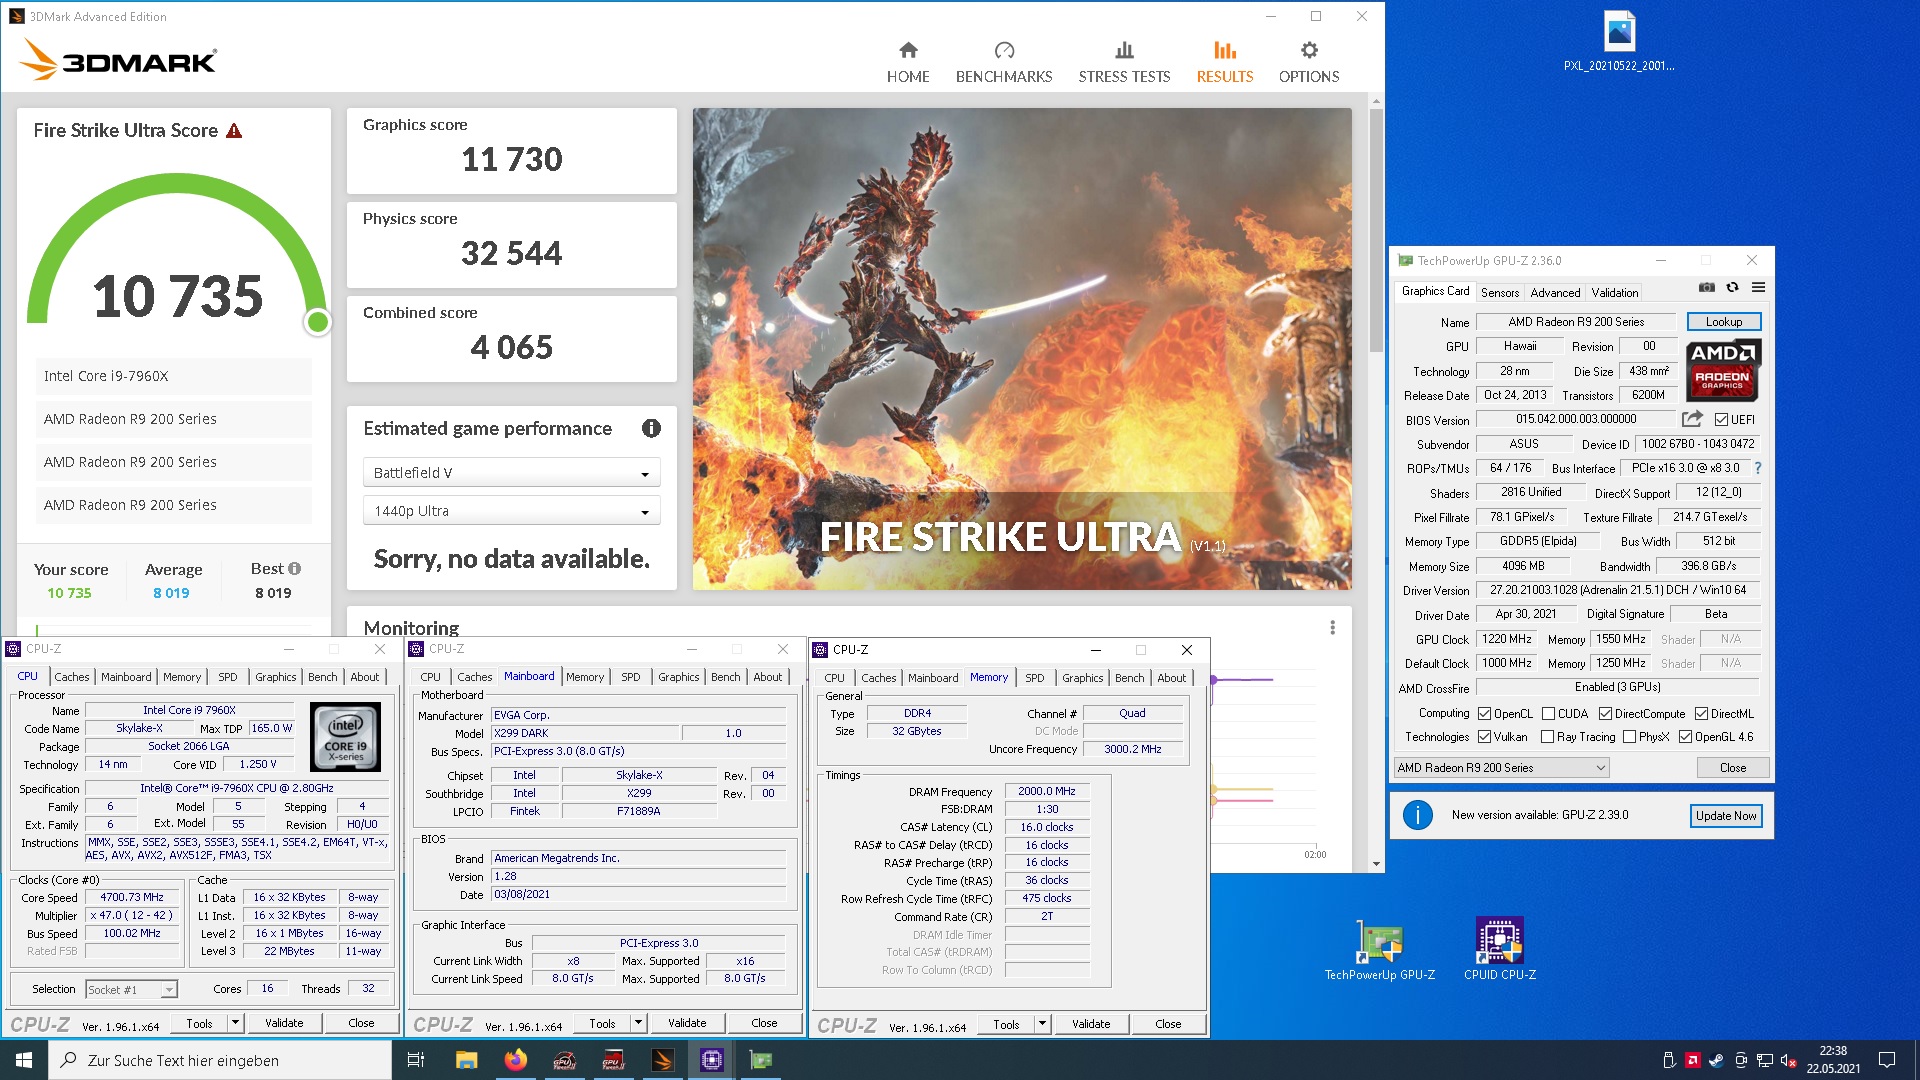Screen dimensions: 1920x1080
Task: Toggle the CUDA checkbox
Action: point(1548,714)
